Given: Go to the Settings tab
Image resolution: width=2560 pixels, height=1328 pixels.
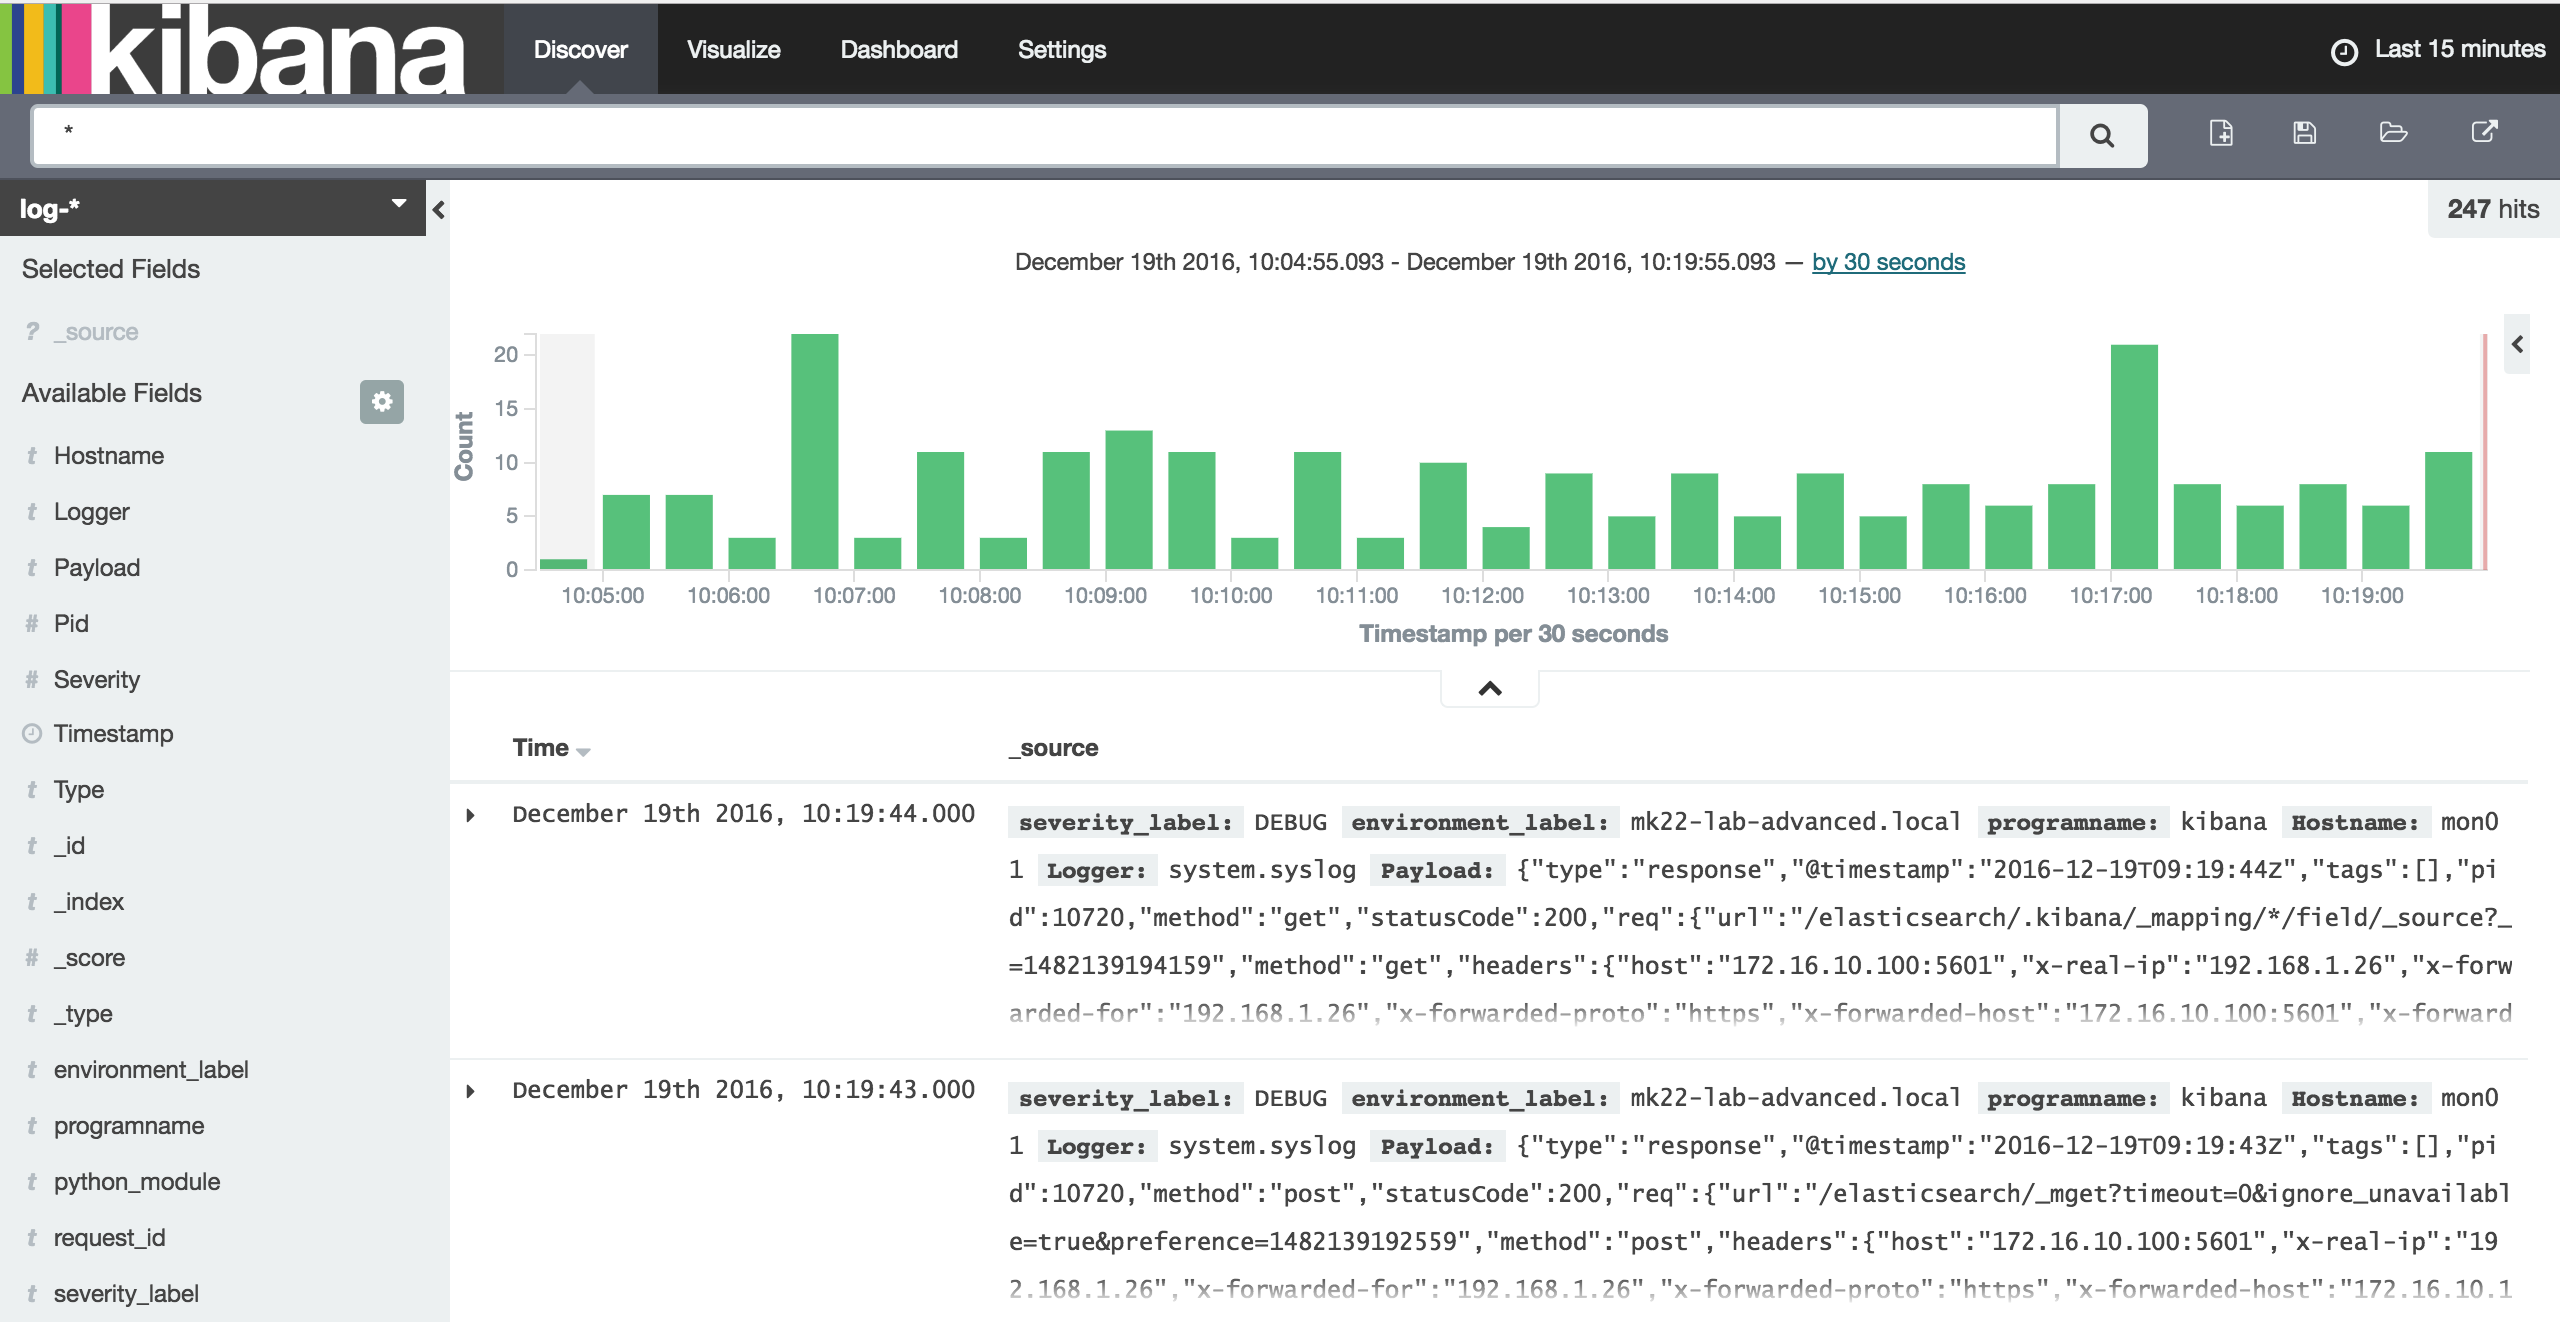Looking at the screenshot, I should (1061, 49).
